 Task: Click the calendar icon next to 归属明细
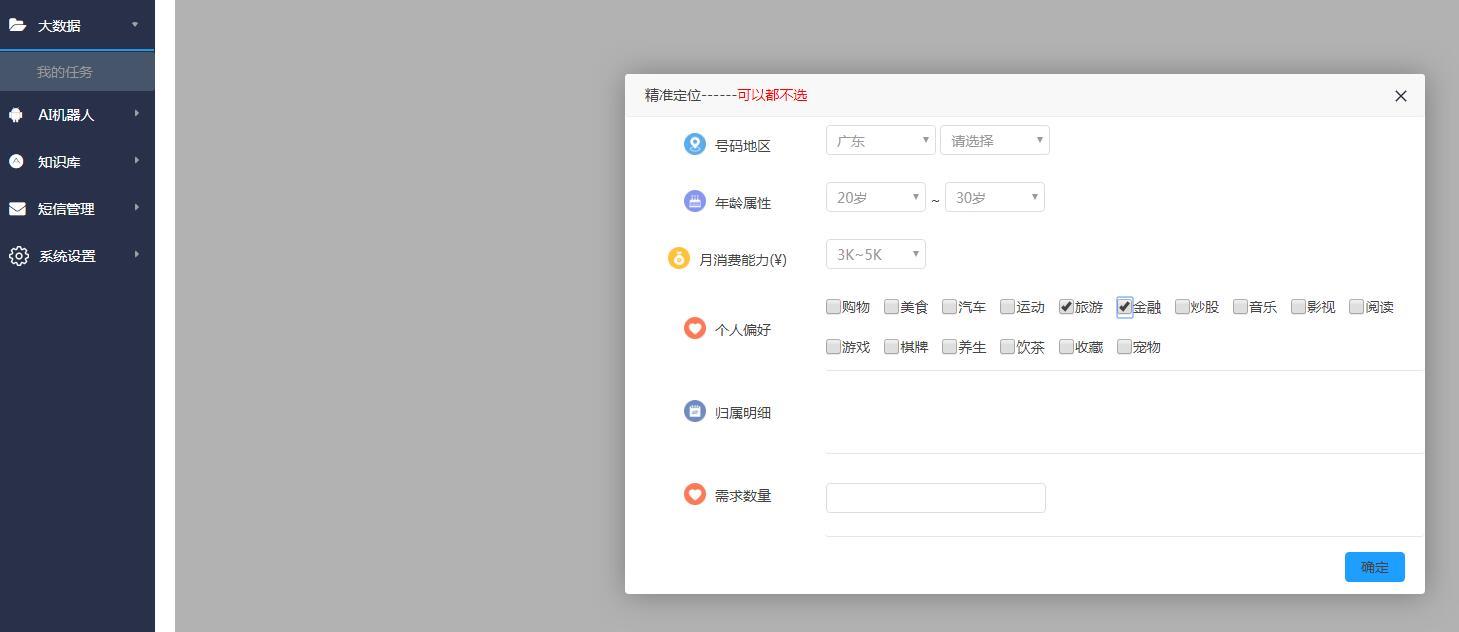(695, 410)
